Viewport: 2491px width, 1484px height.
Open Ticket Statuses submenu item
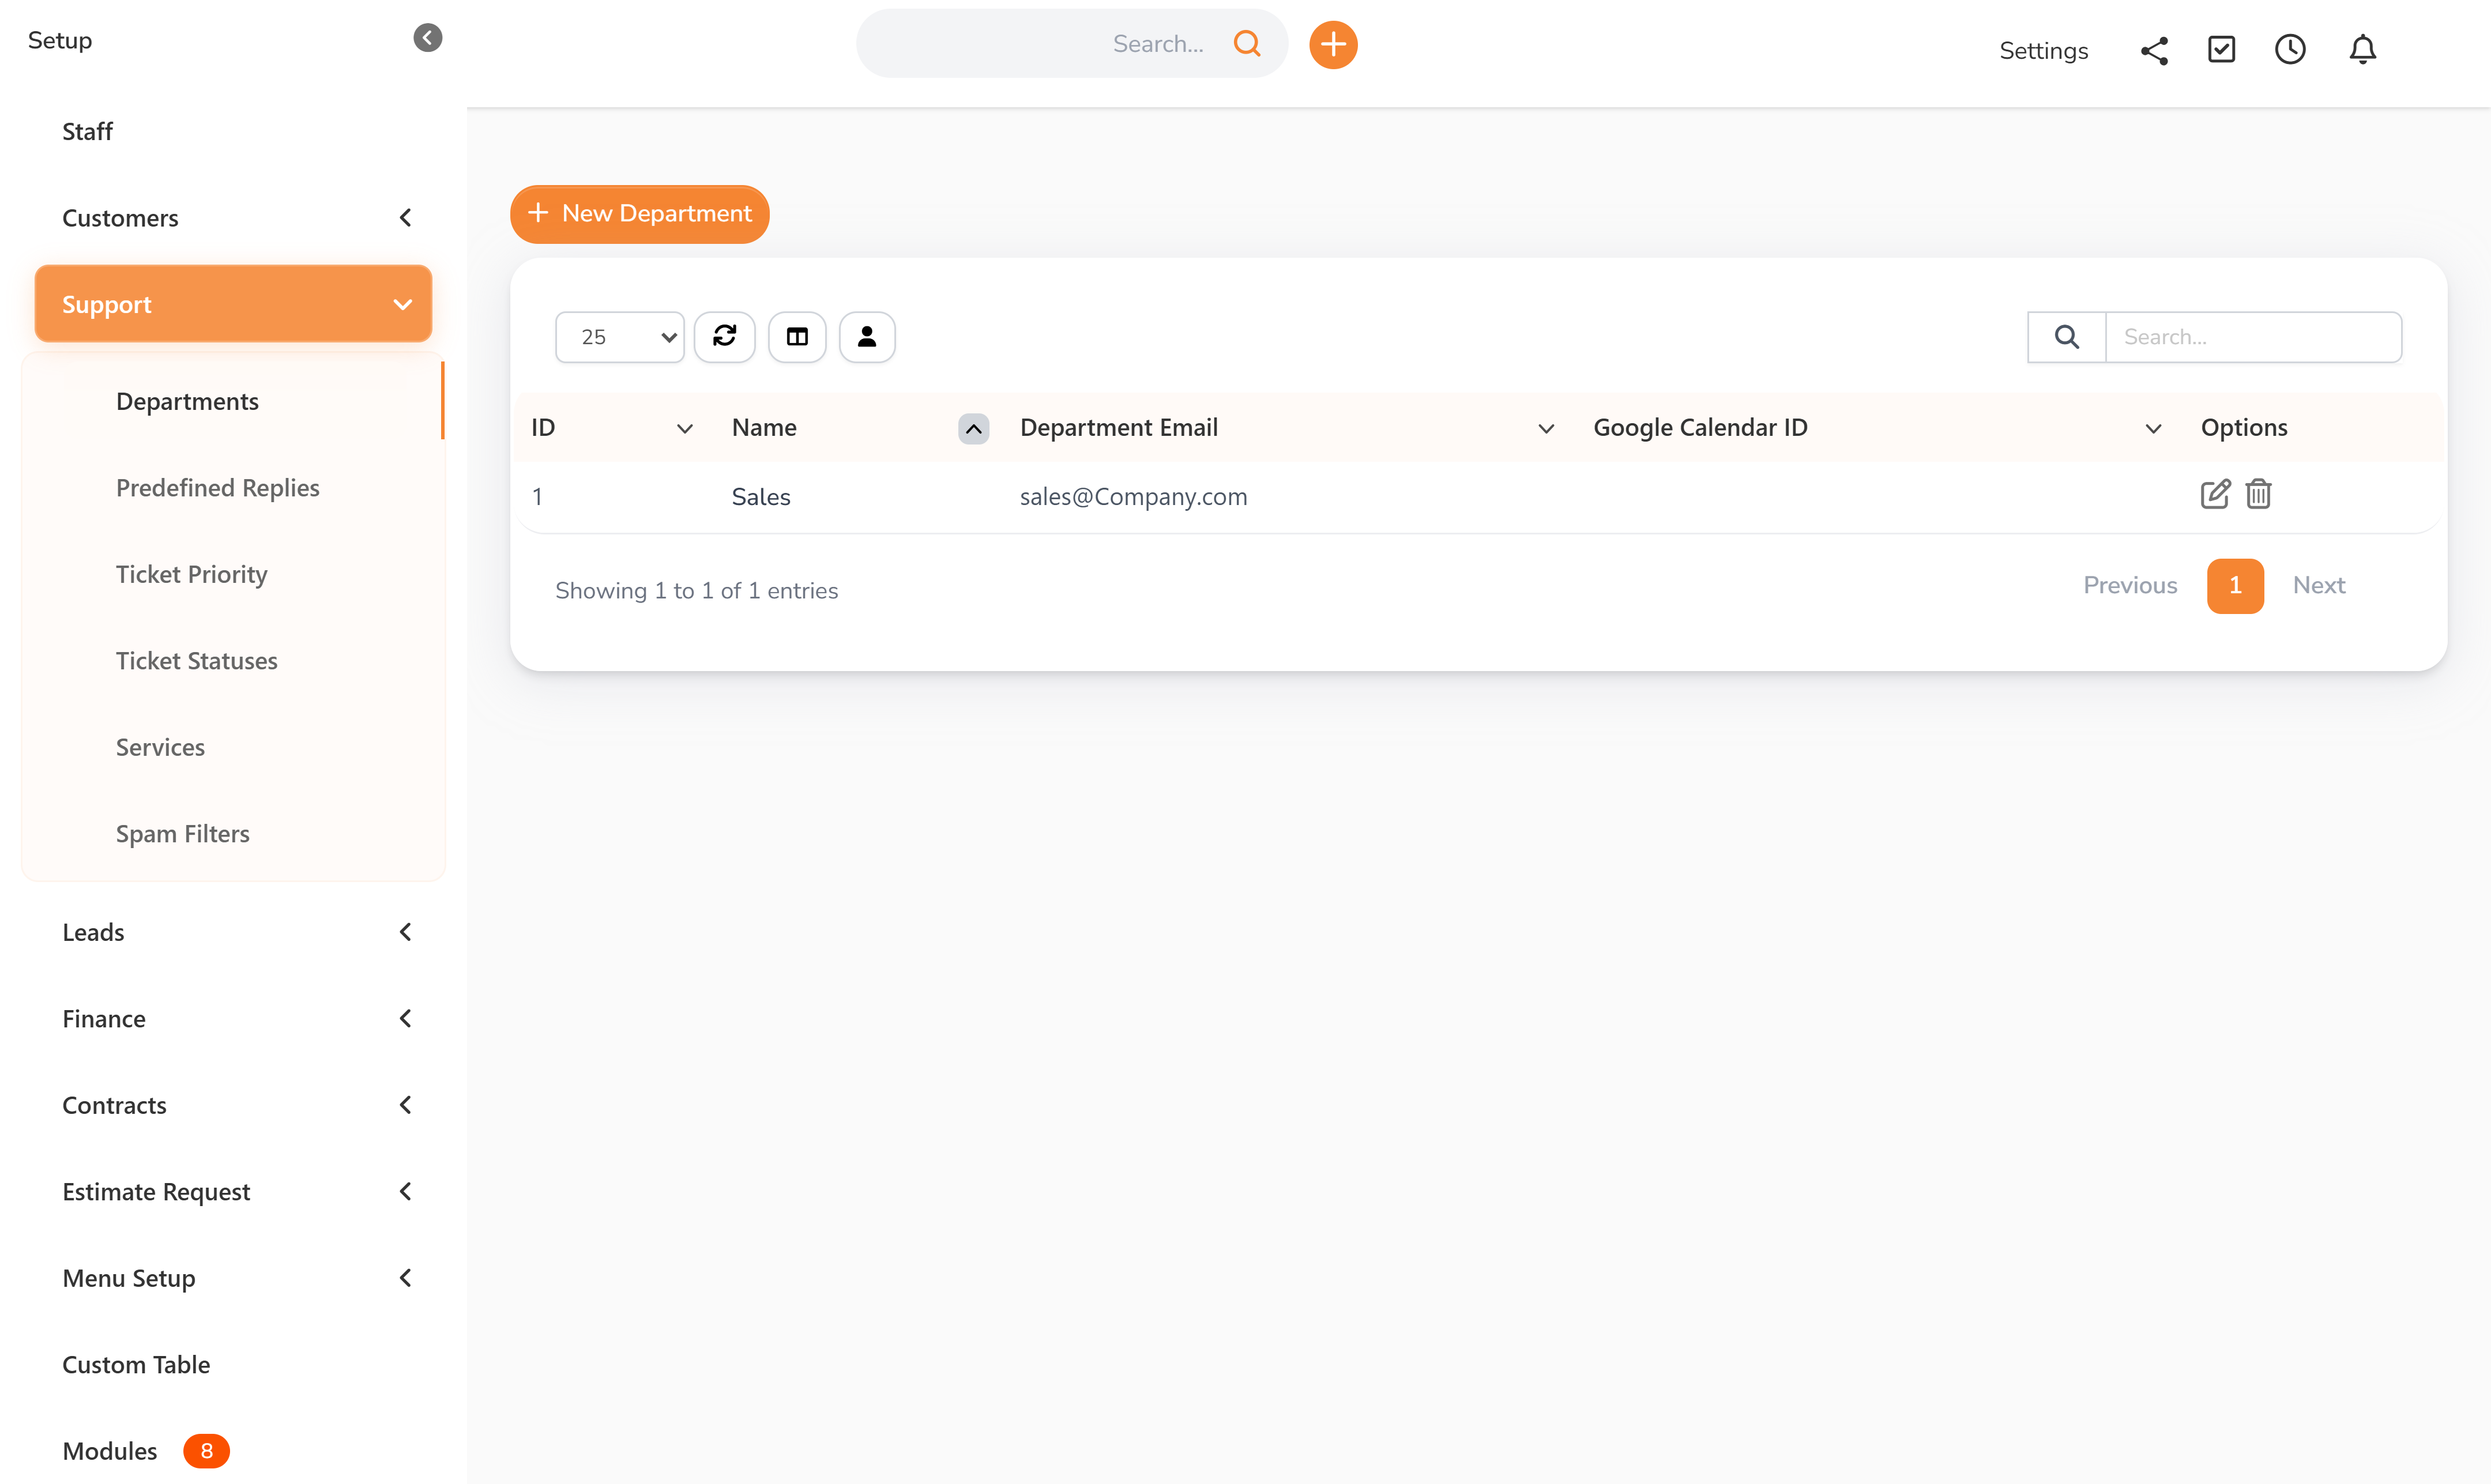coord(196,661)
